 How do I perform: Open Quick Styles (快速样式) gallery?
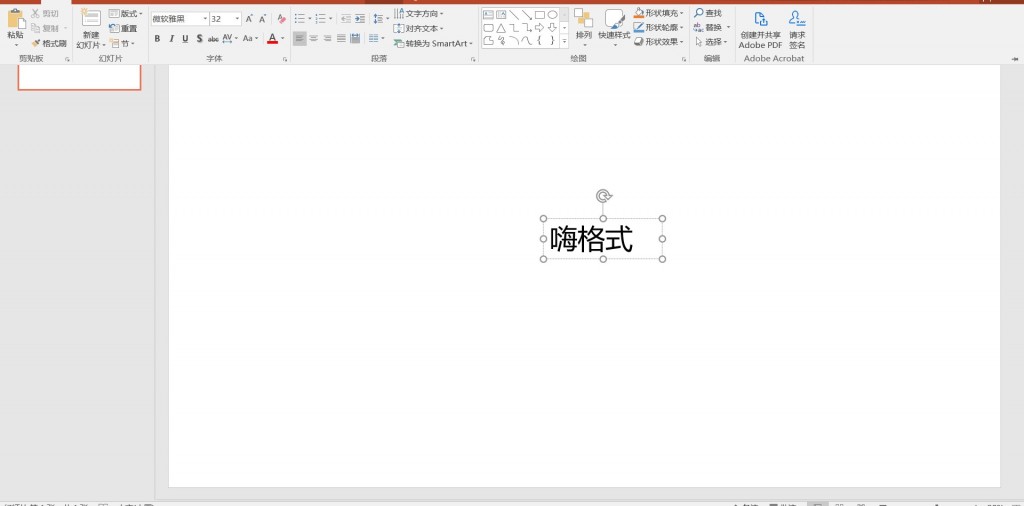614,20
